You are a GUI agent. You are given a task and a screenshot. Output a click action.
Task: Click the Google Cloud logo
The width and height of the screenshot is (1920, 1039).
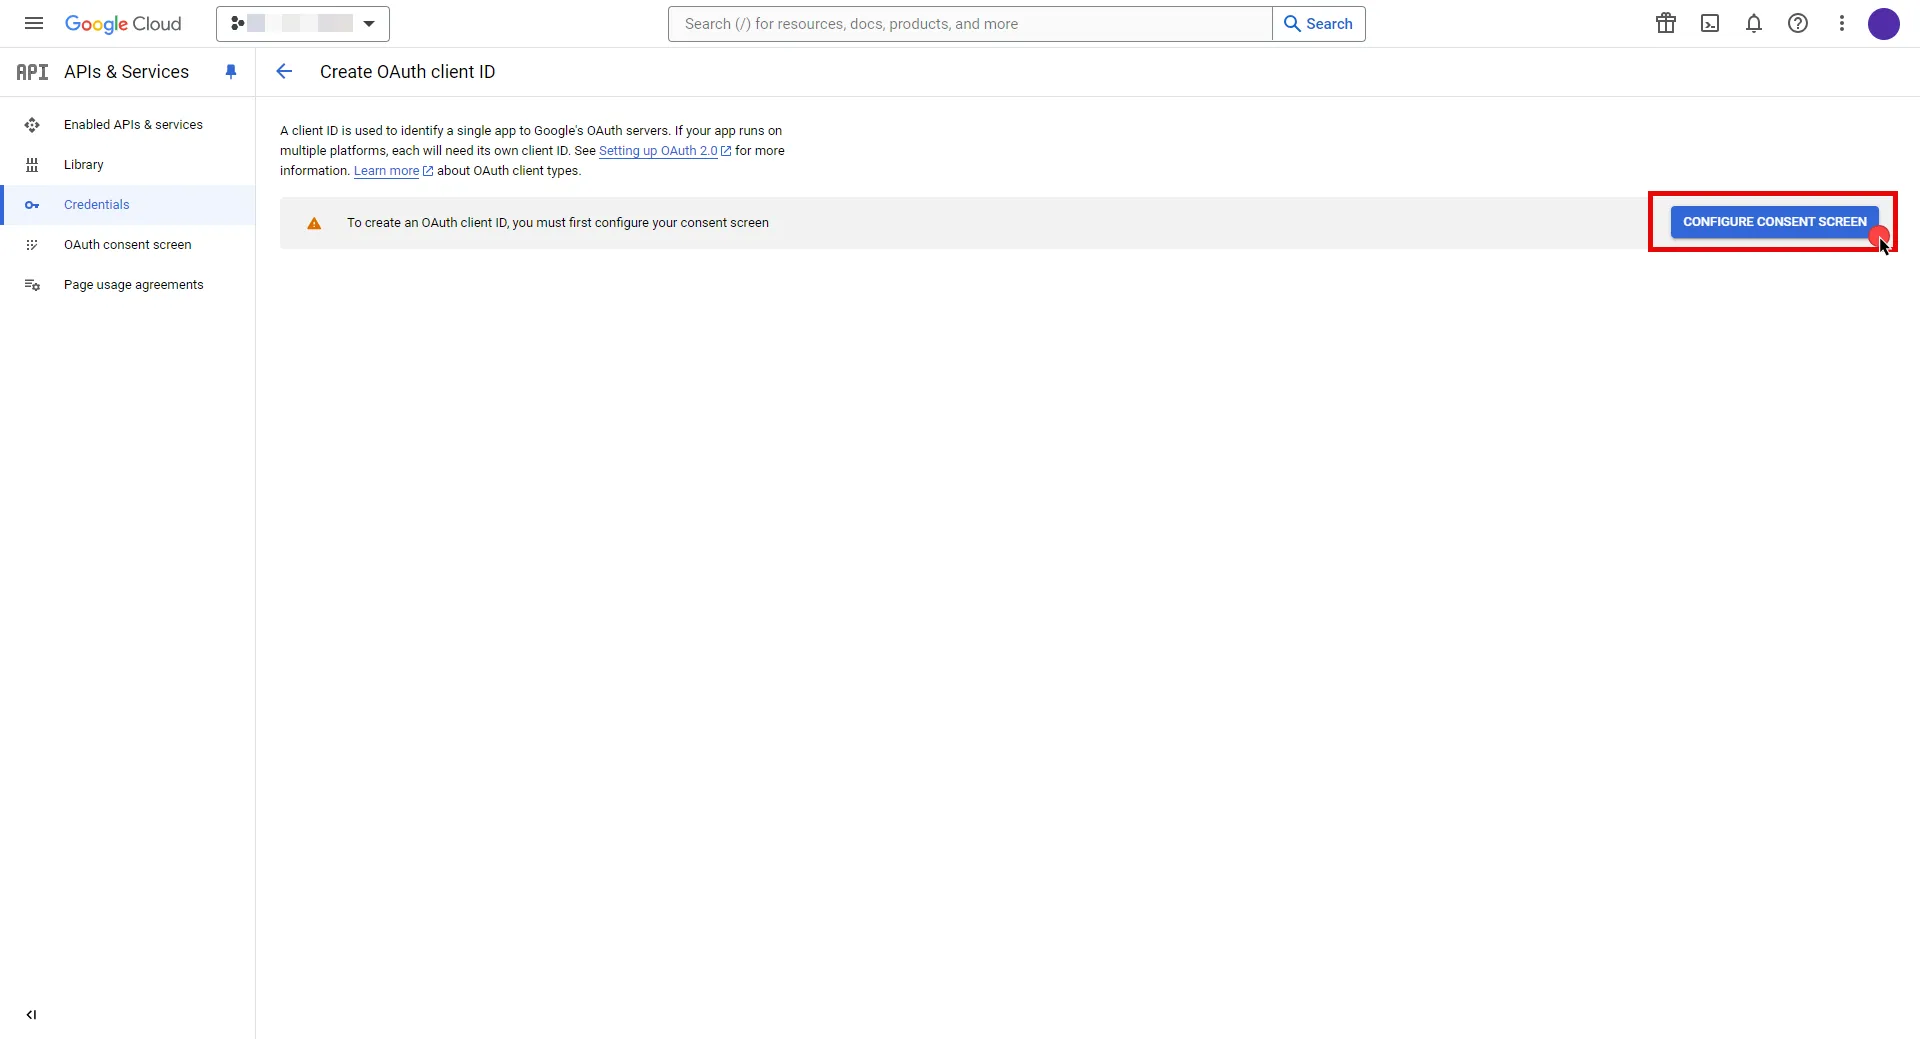pyautogui.click(x=123, y=23)
